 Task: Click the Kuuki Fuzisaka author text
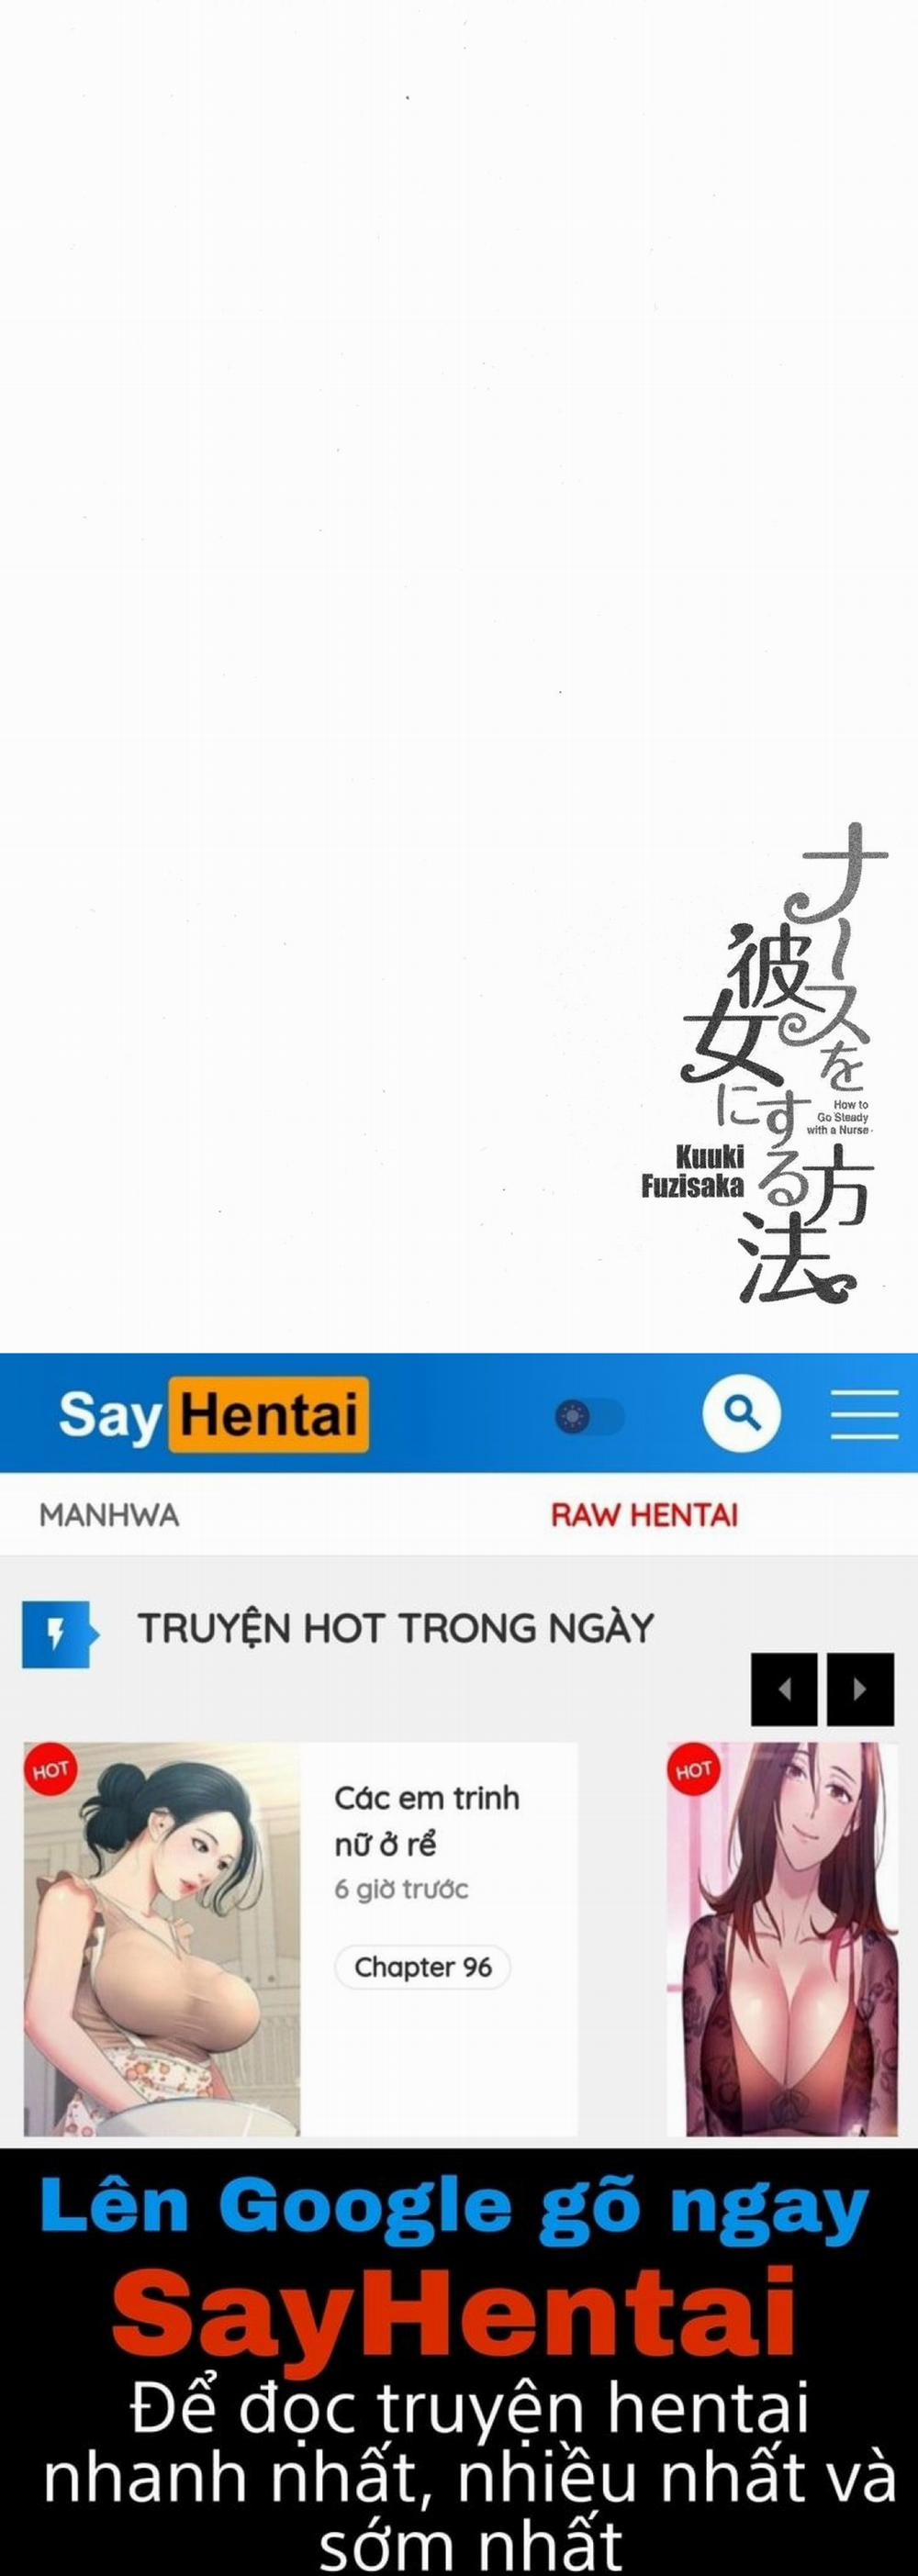pos(693,1171)
